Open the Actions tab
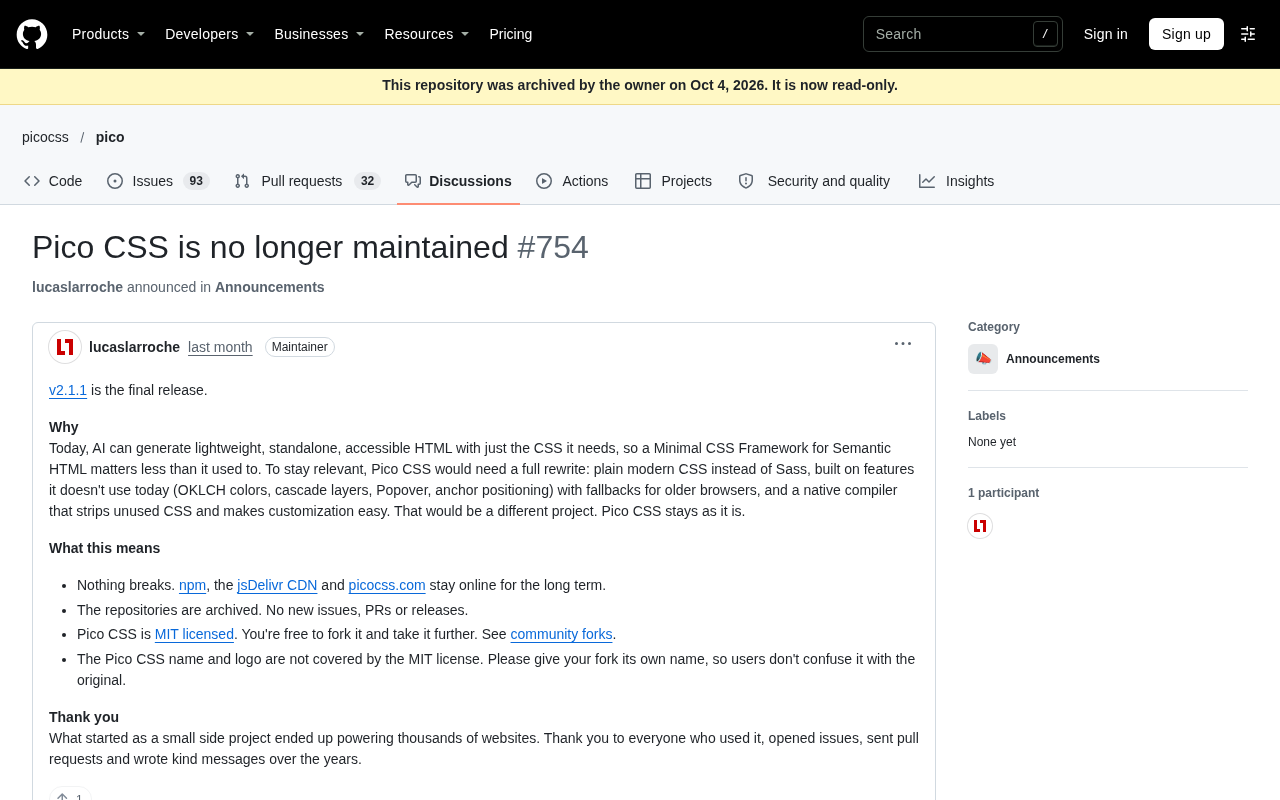Screen dimensions: 1280x800 click(x=572, y=181)
